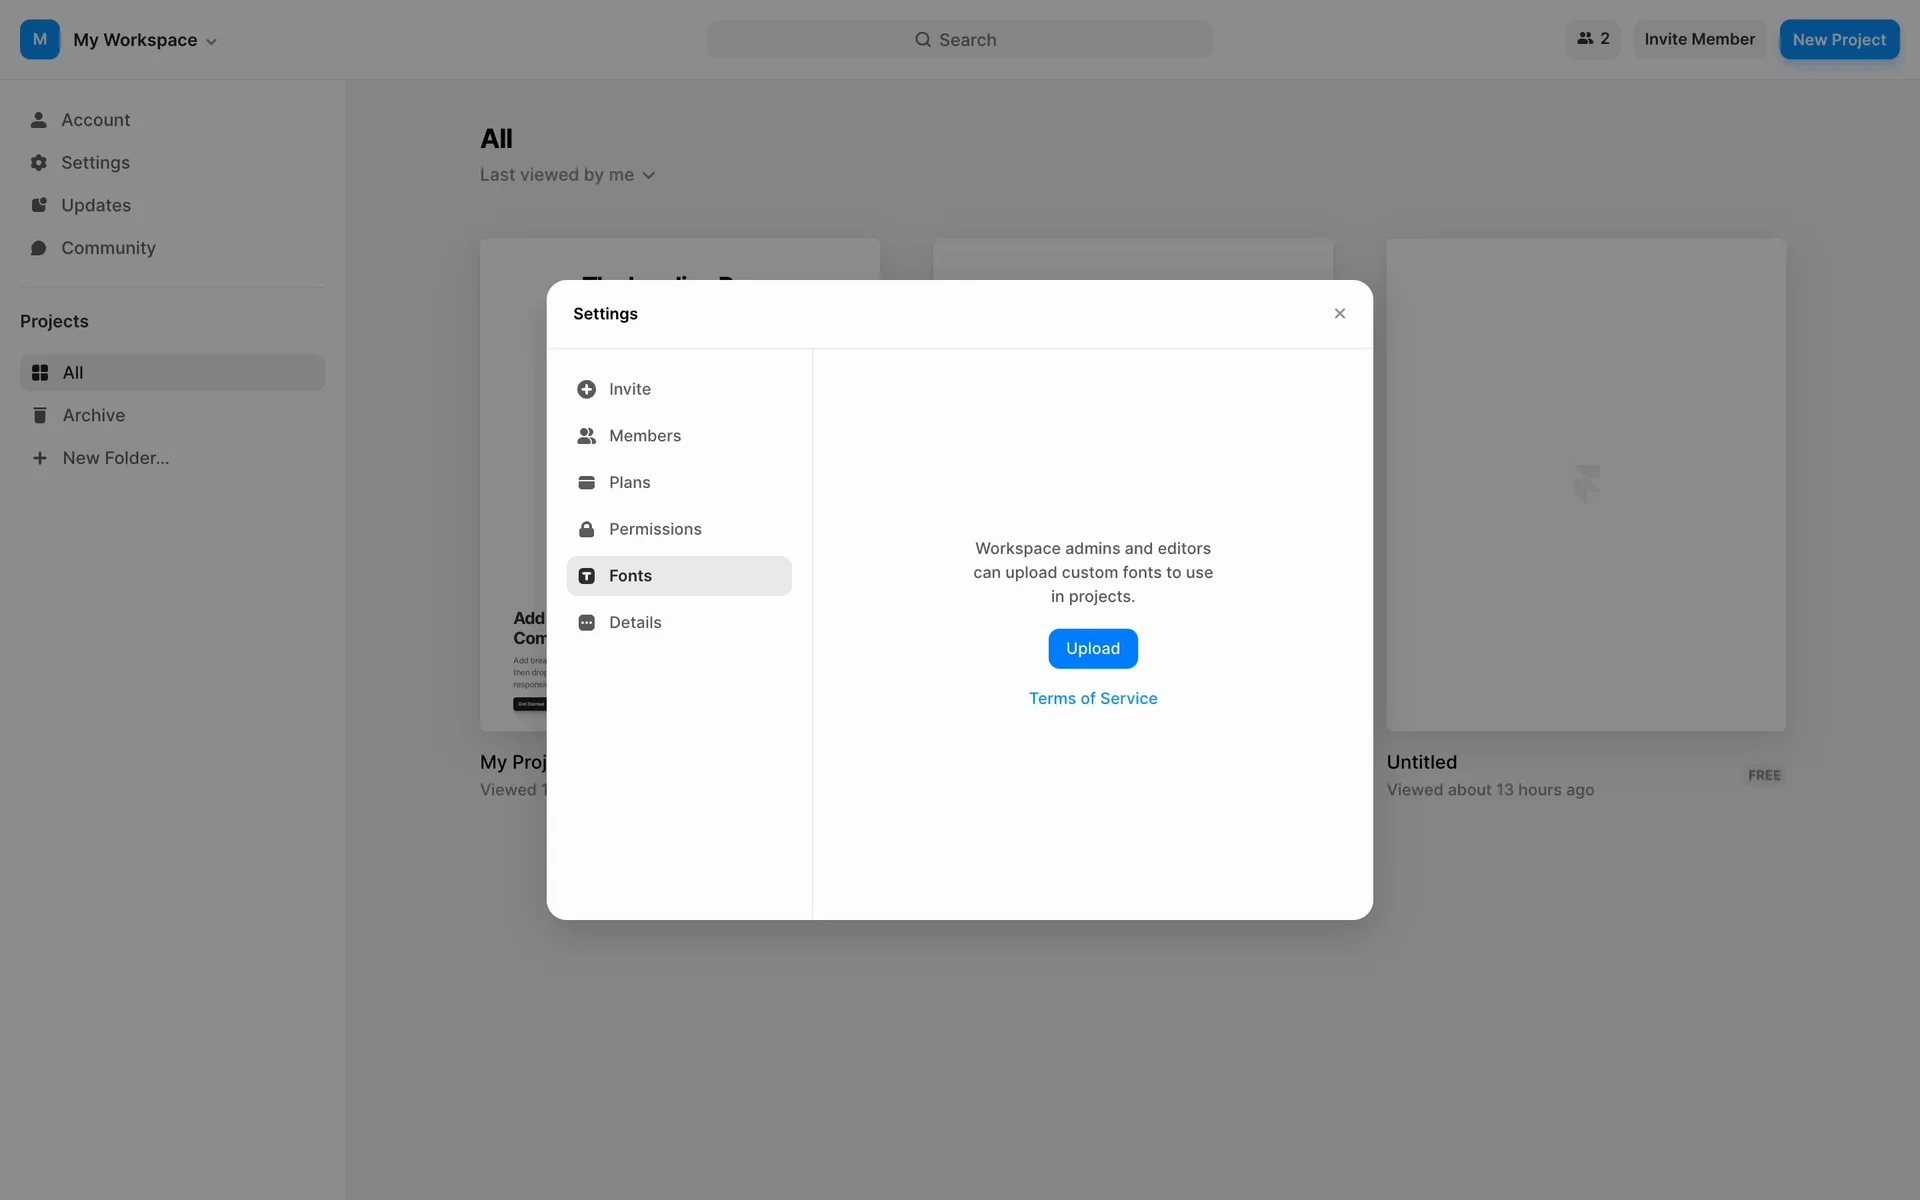Go to Community in left sidebar

point(108,248)
